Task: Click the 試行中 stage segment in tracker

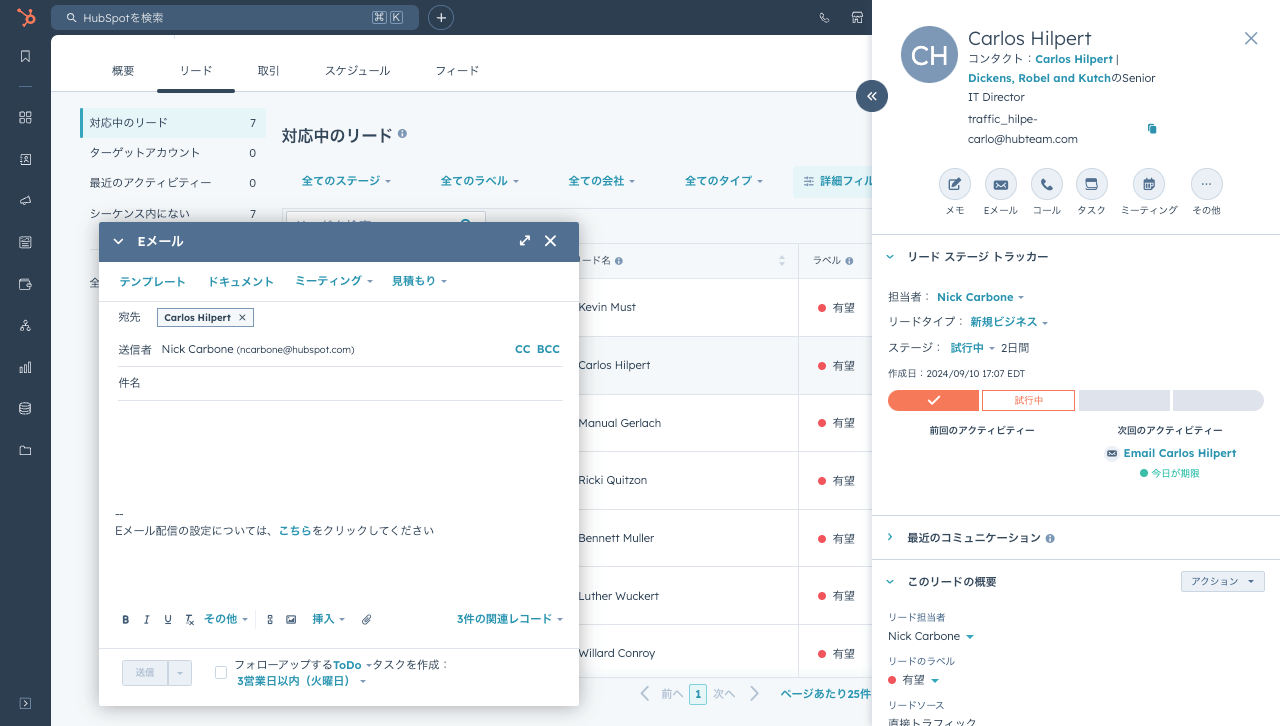Action: tap(1028, 400)
